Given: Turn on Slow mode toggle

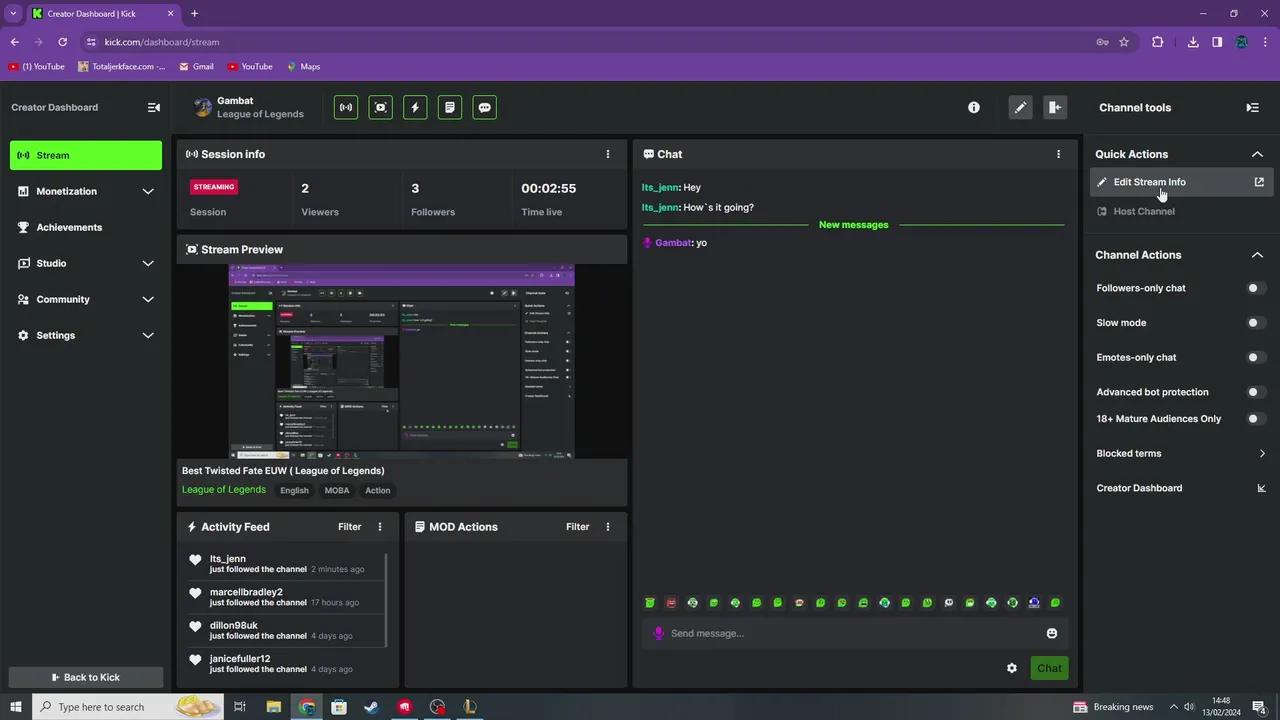Looking at the screenshot, I should coord(1255,323).
